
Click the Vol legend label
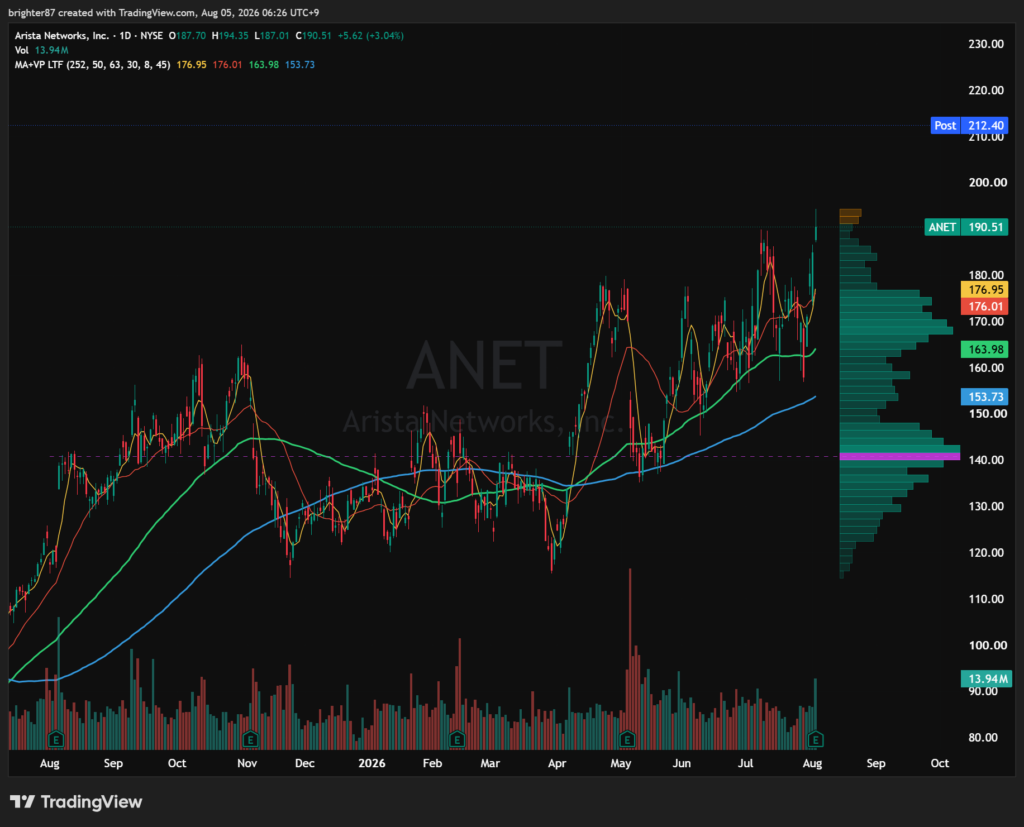(x=22, y=50)
